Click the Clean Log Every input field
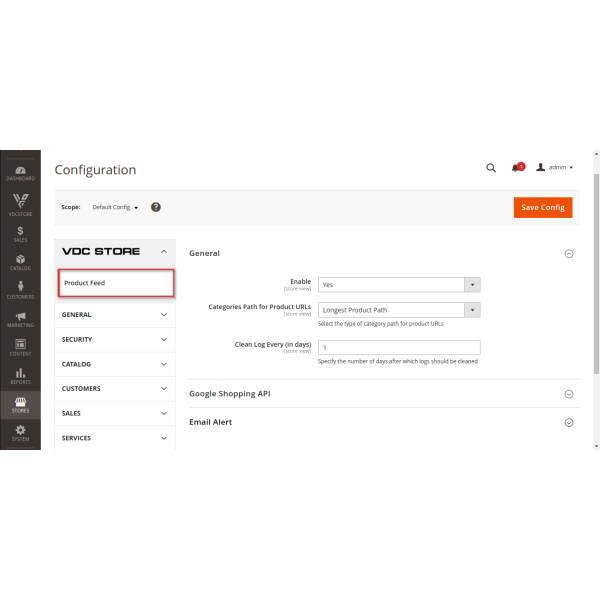Viewport: 600px width, 600px height. [399, 347]
